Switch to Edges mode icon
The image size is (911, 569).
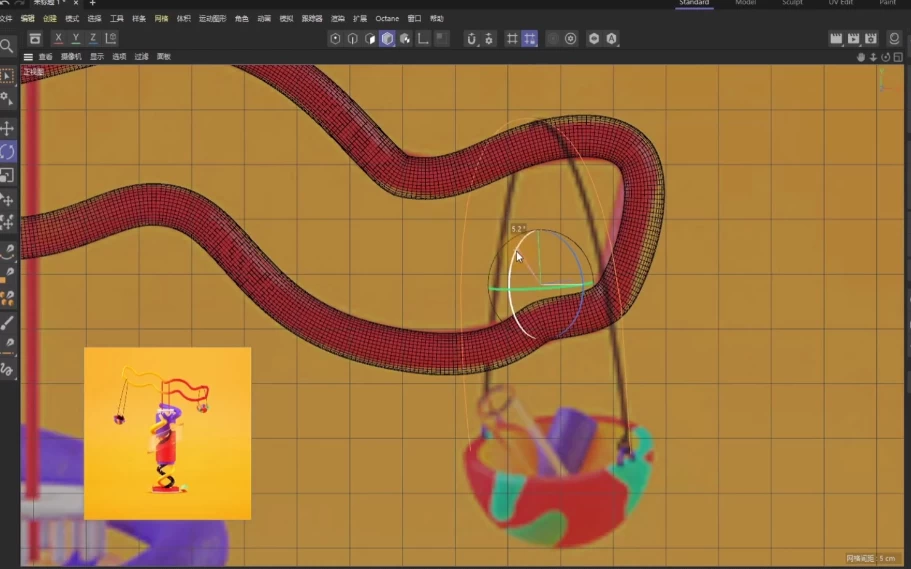pyautogui.click(x=352, y=39)
